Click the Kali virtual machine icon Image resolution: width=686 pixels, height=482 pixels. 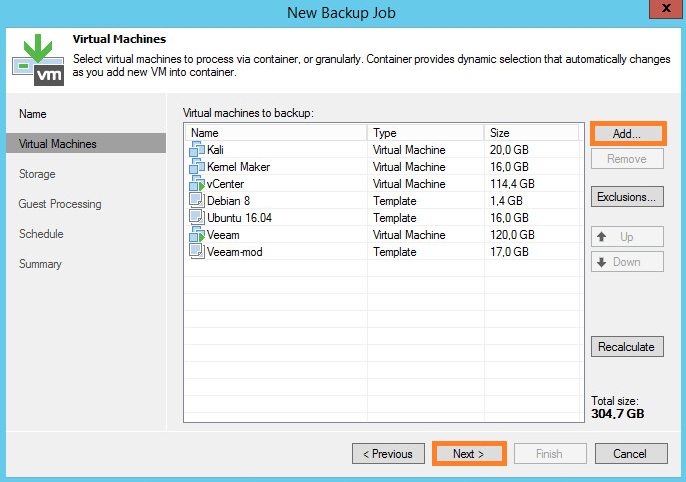[197, 150]
